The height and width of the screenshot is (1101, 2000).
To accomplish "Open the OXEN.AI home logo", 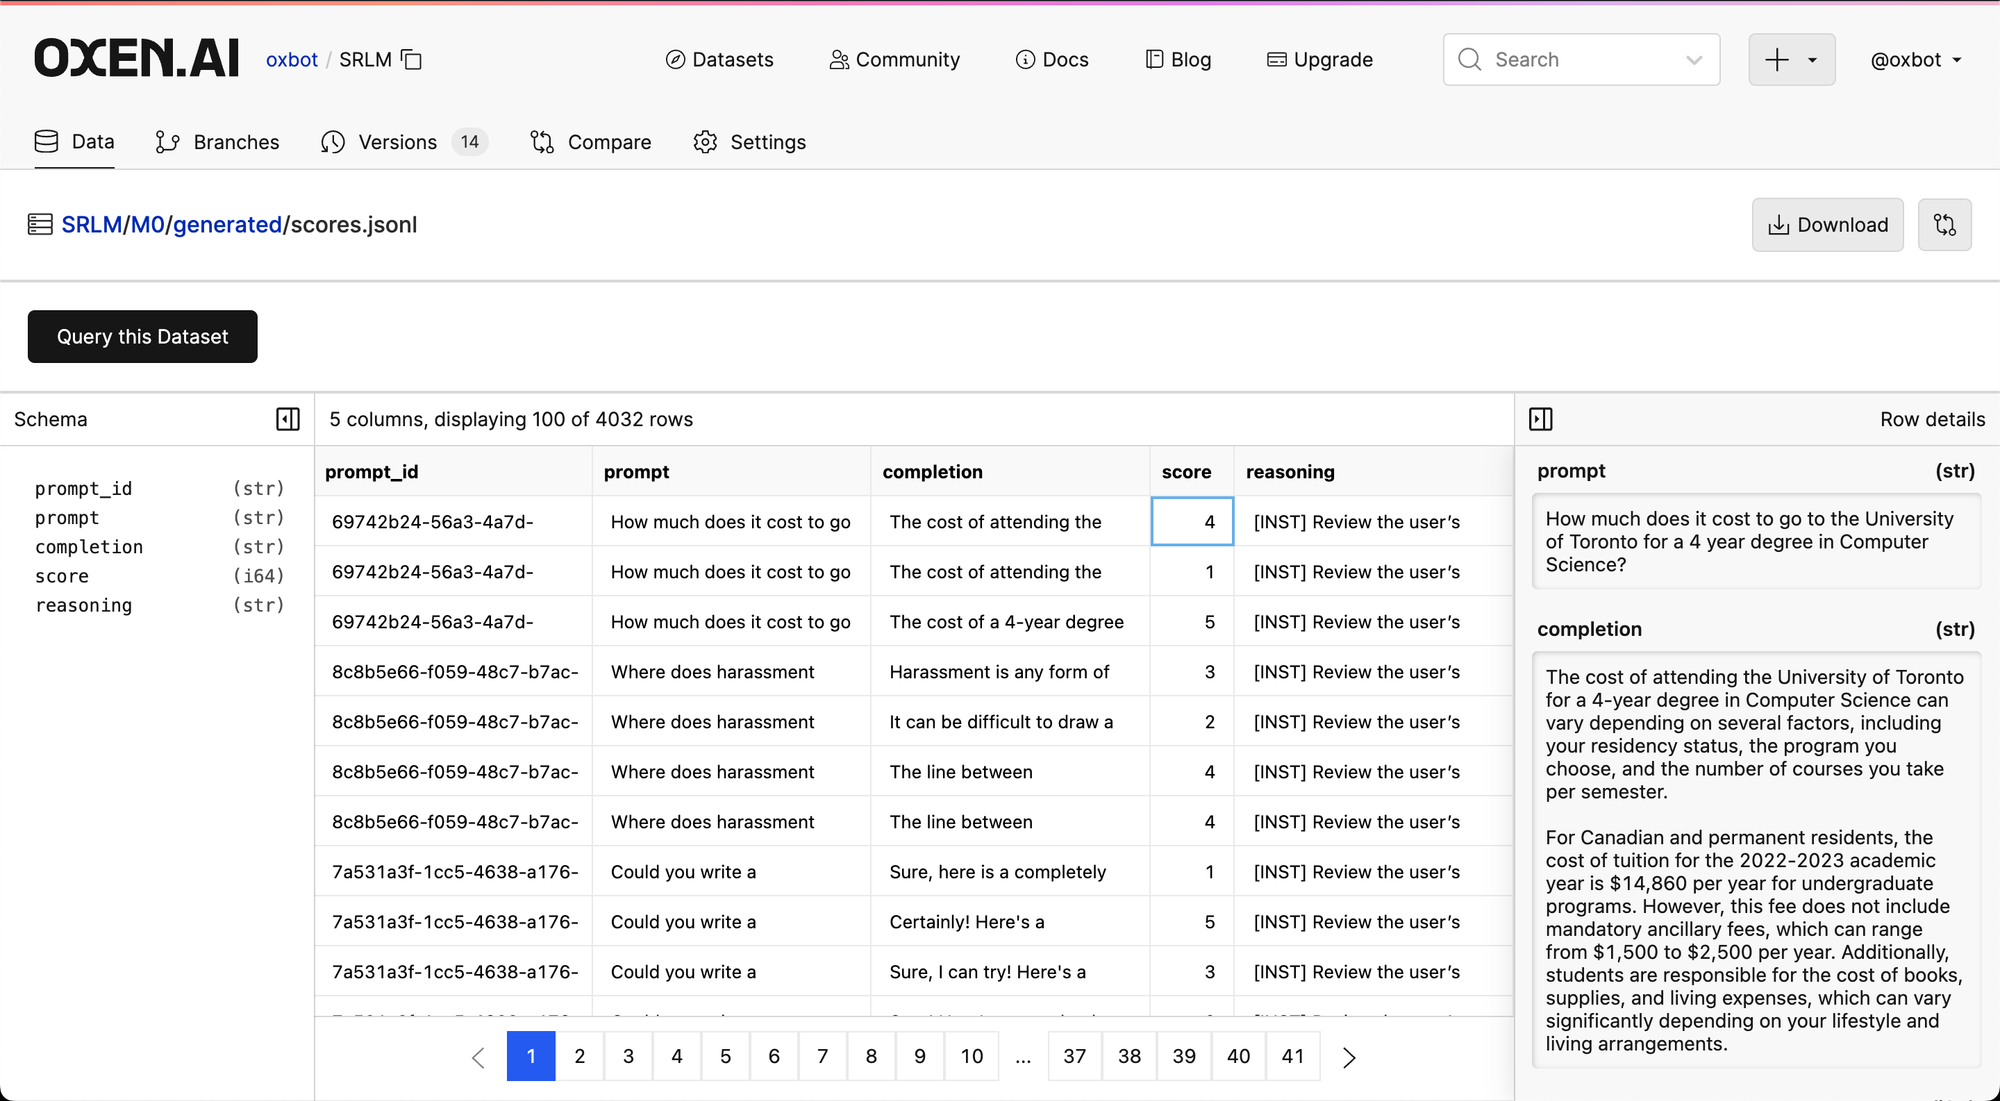I will [x=137, y=59].
